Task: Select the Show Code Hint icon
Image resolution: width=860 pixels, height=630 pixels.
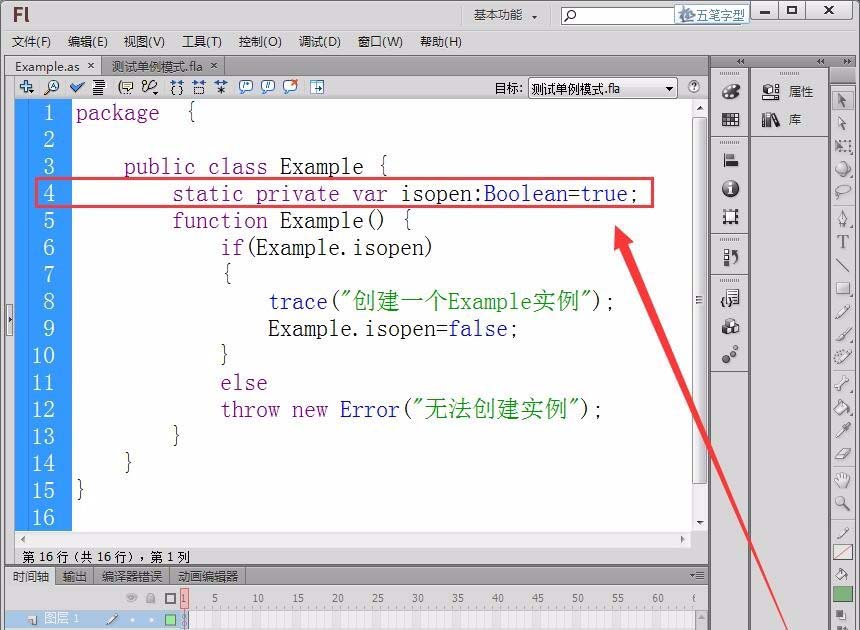Action: (126, 87)
